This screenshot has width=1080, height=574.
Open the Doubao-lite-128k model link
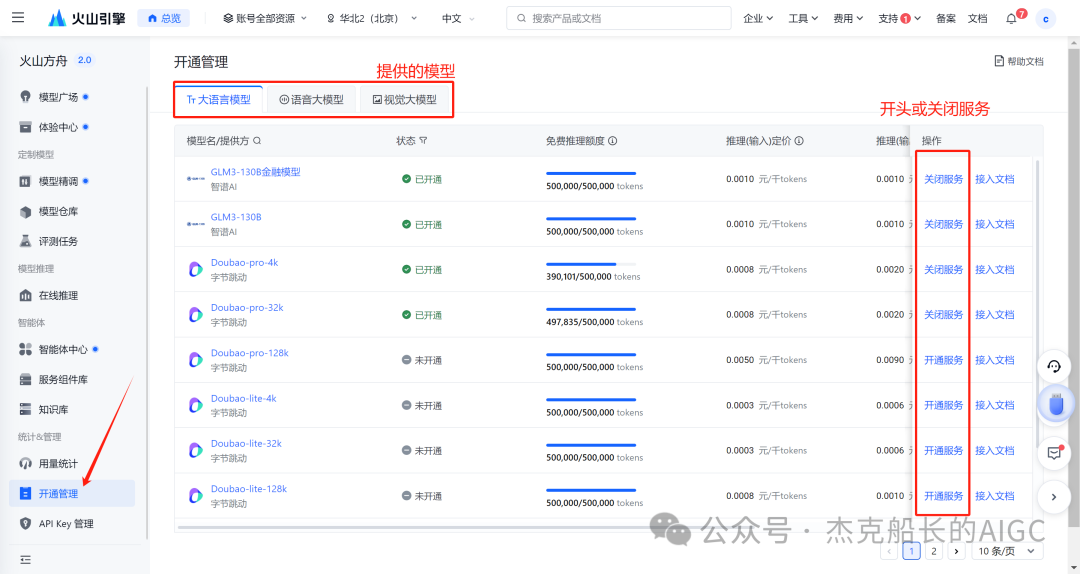pyautogui.click(x=249, y=489)
